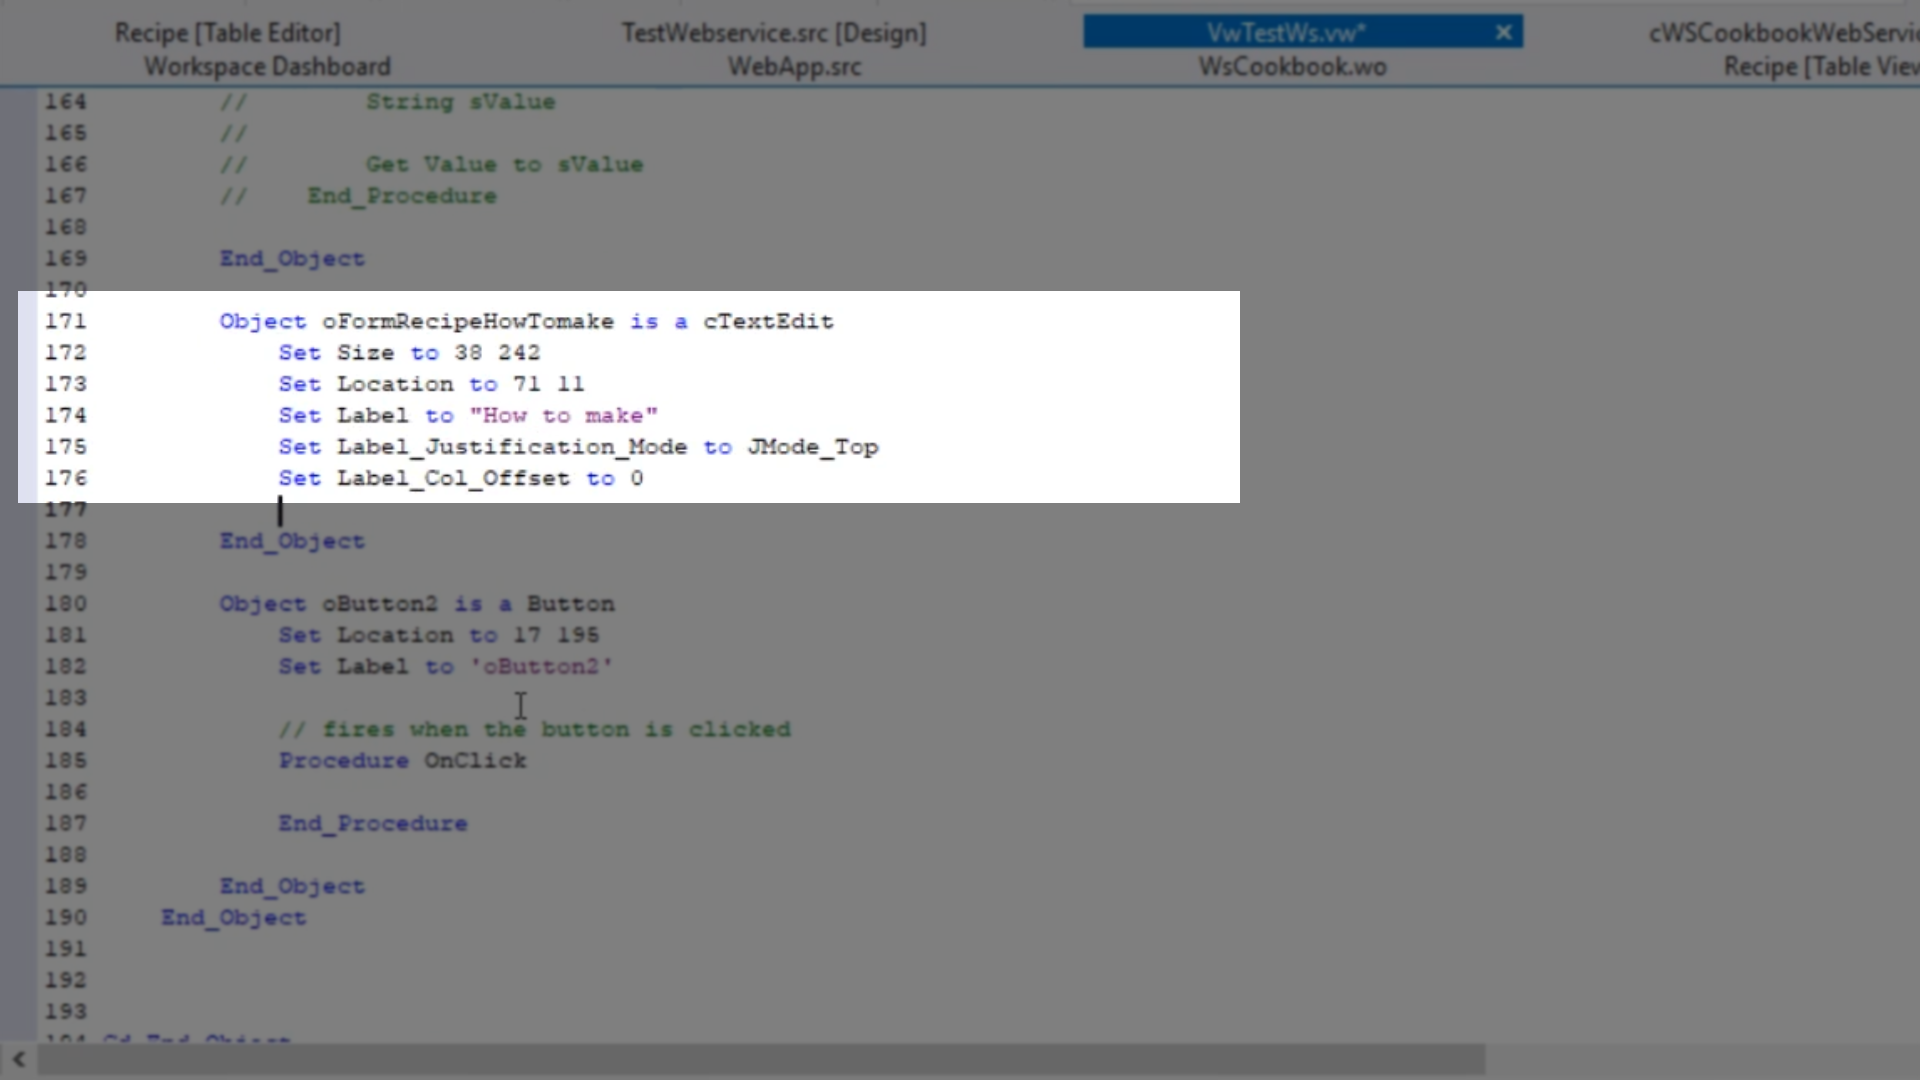Close the VwTestWs.vw tab

[1503, 33]
